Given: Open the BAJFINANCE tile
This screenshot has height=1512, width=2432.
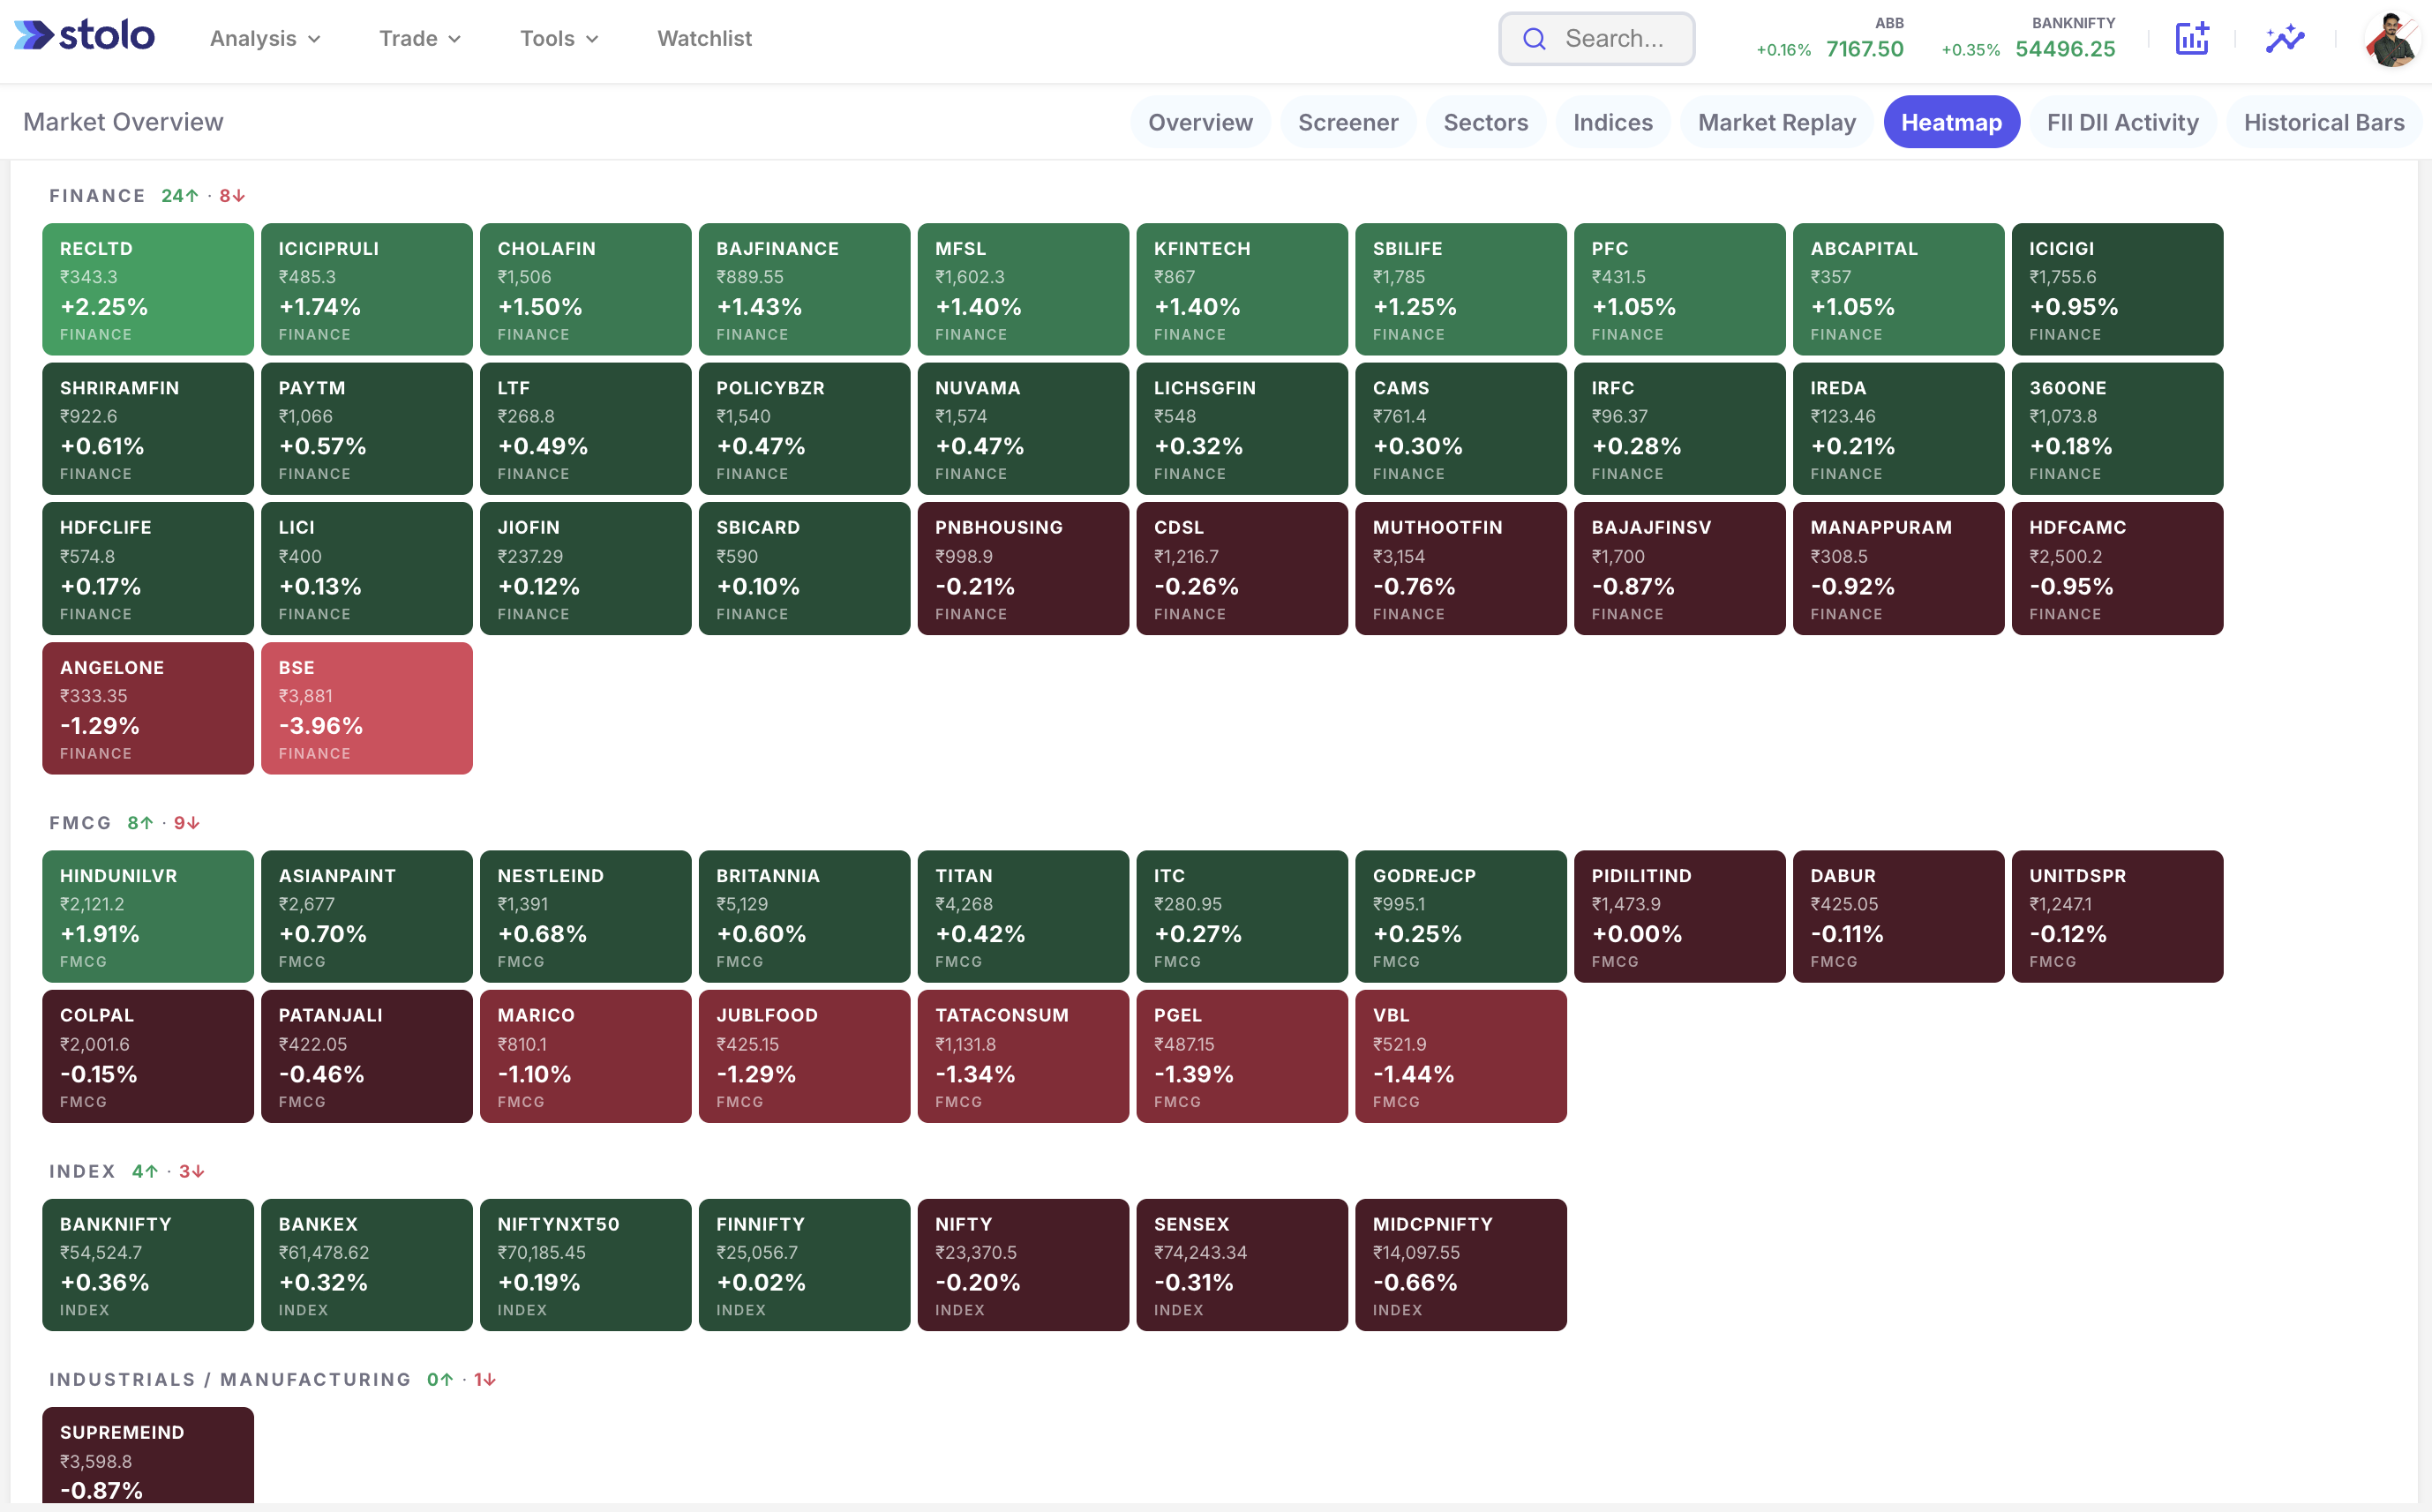Looking at the screenshot, I should [805, 289].
